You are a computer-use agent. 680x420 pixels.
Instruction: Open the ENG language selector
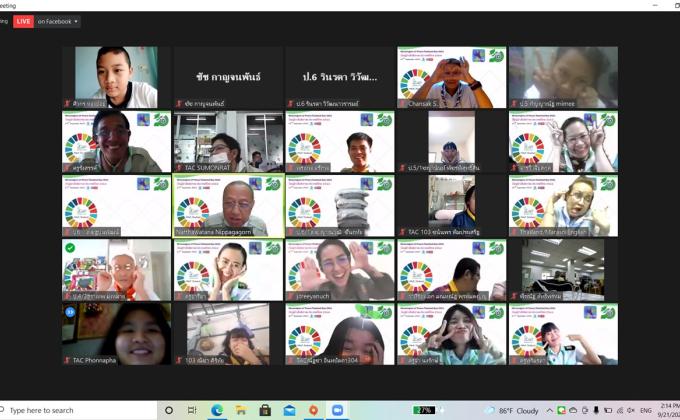(647, 410)
